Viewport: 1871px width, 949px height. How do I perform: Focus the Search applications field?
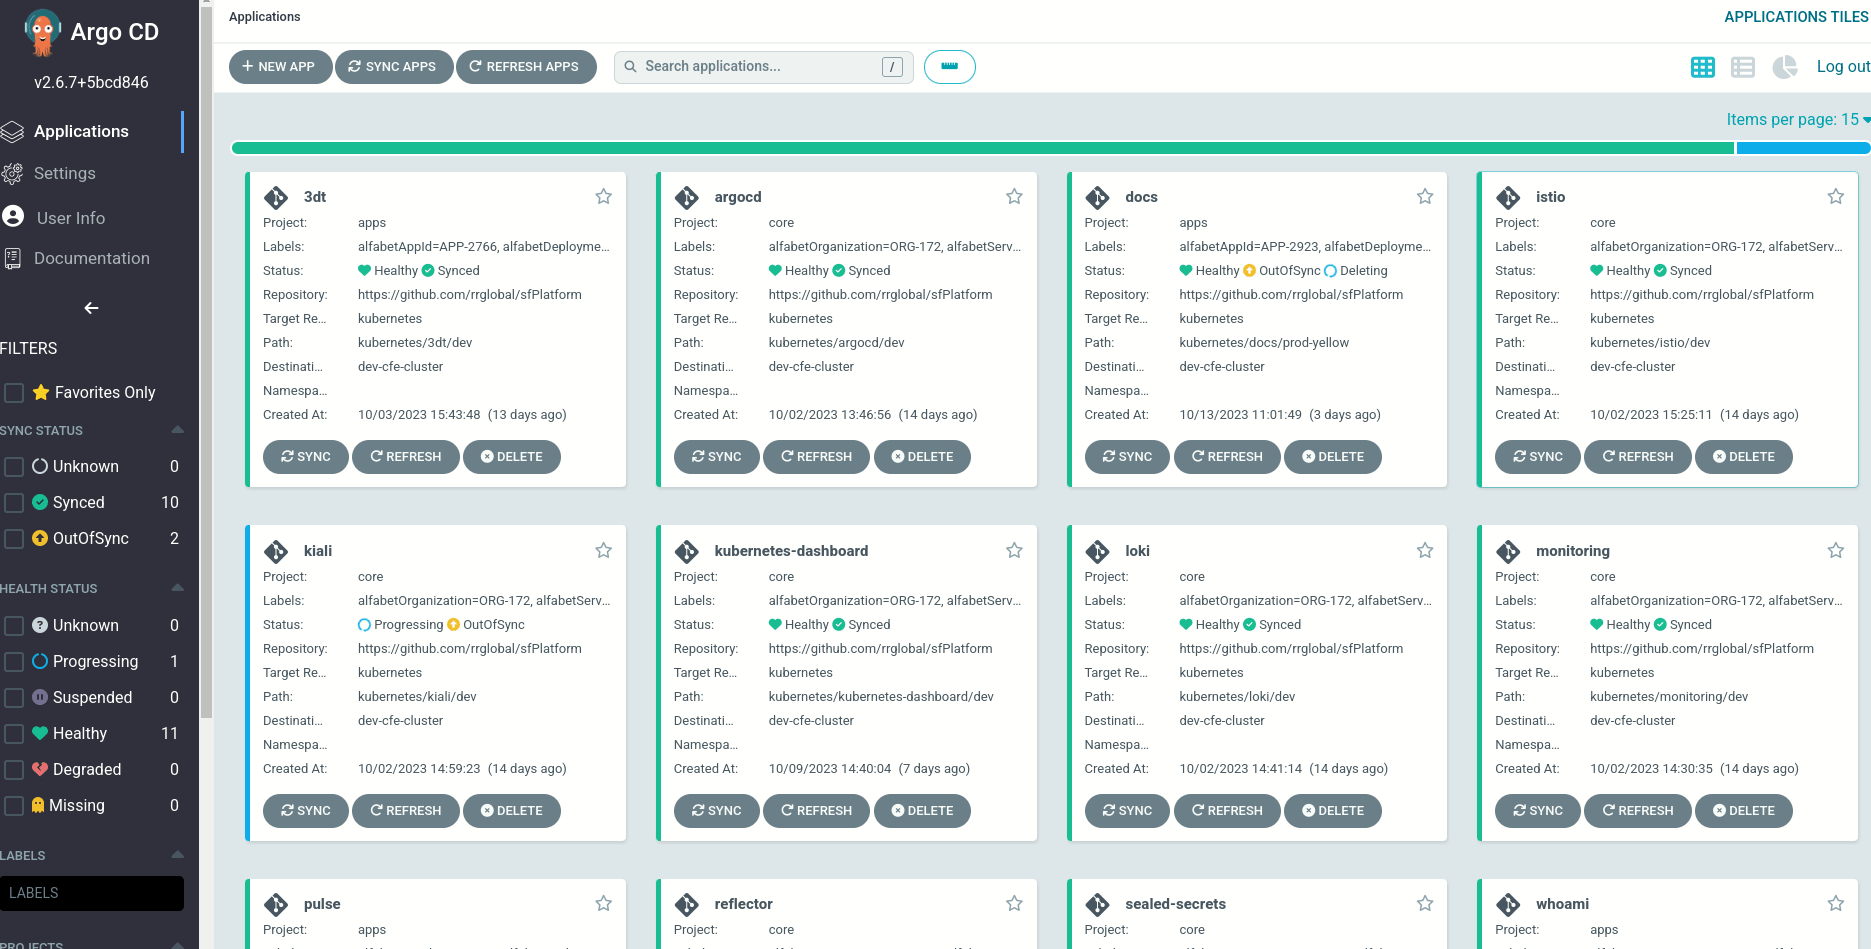[x=763, y=67]
